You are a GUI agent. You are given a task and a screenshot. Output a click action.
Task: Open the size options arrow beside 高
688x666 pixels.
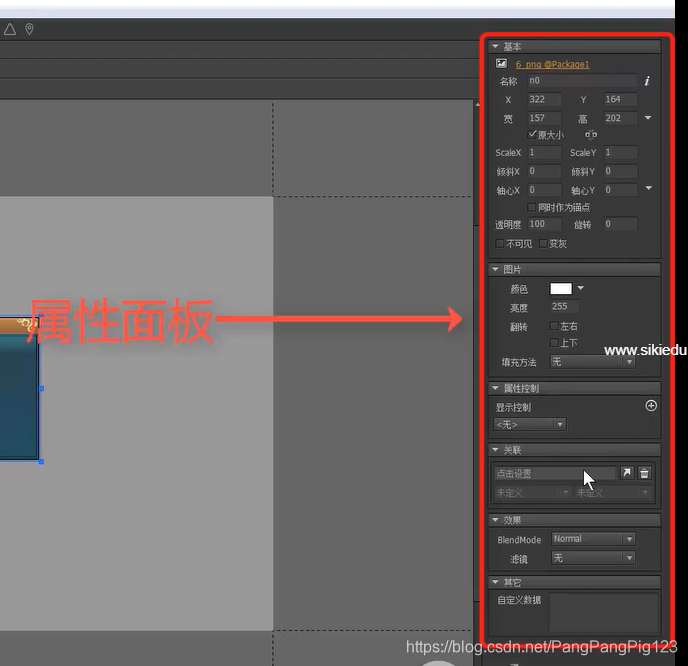click(648, 118)
